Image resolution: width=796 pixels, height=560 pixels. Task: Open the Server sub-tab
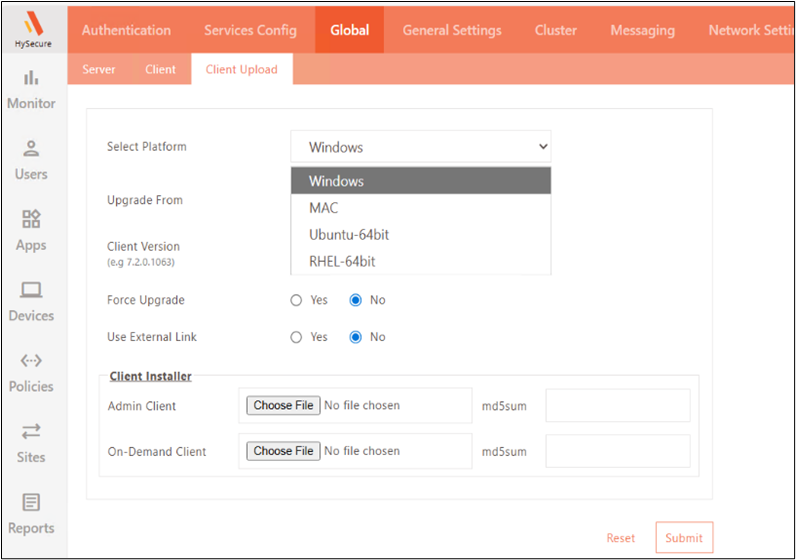click(98, 70)
